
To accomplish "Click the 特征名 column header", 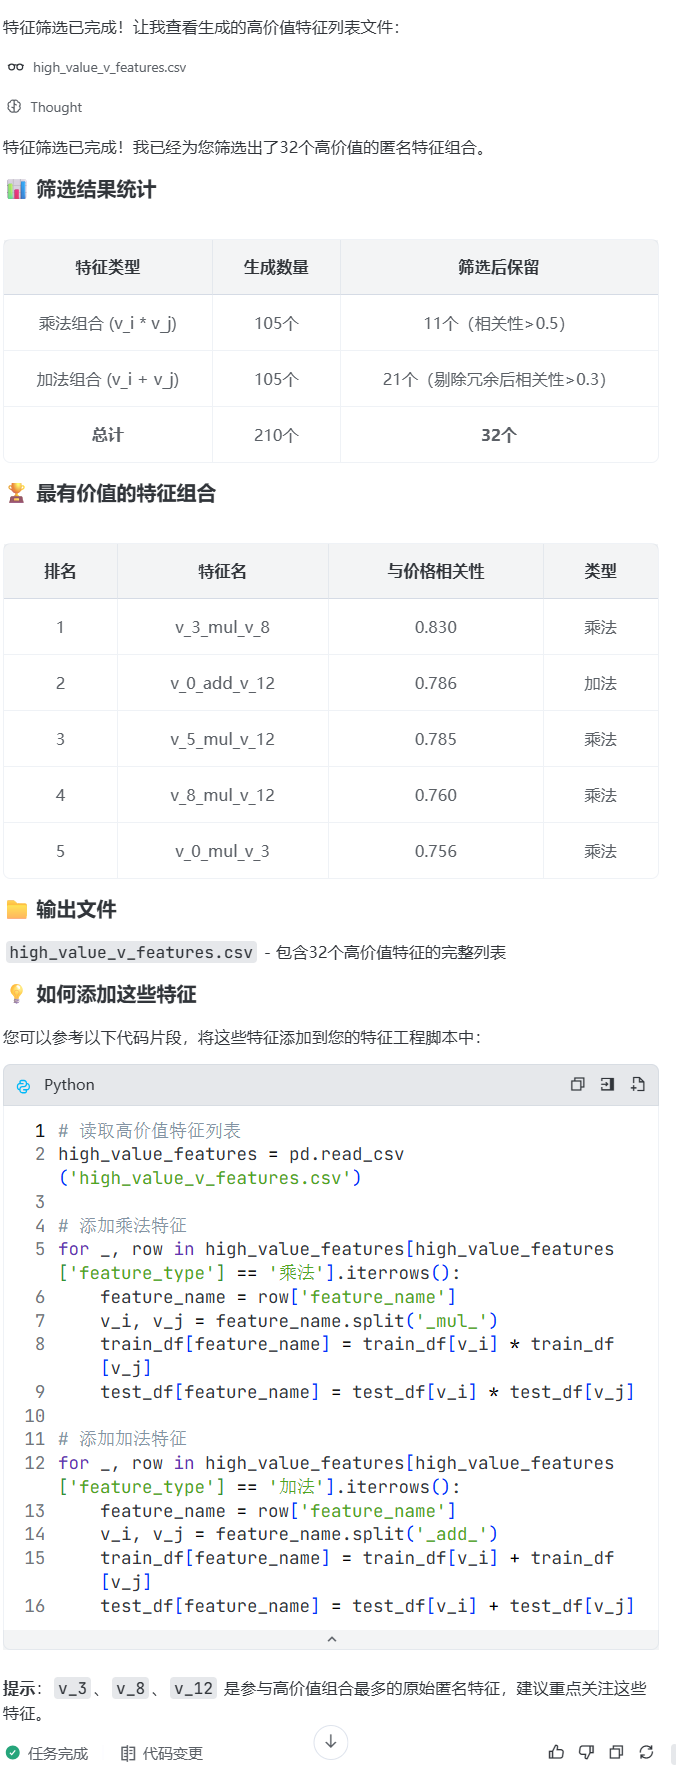I will tap(222, 571).
